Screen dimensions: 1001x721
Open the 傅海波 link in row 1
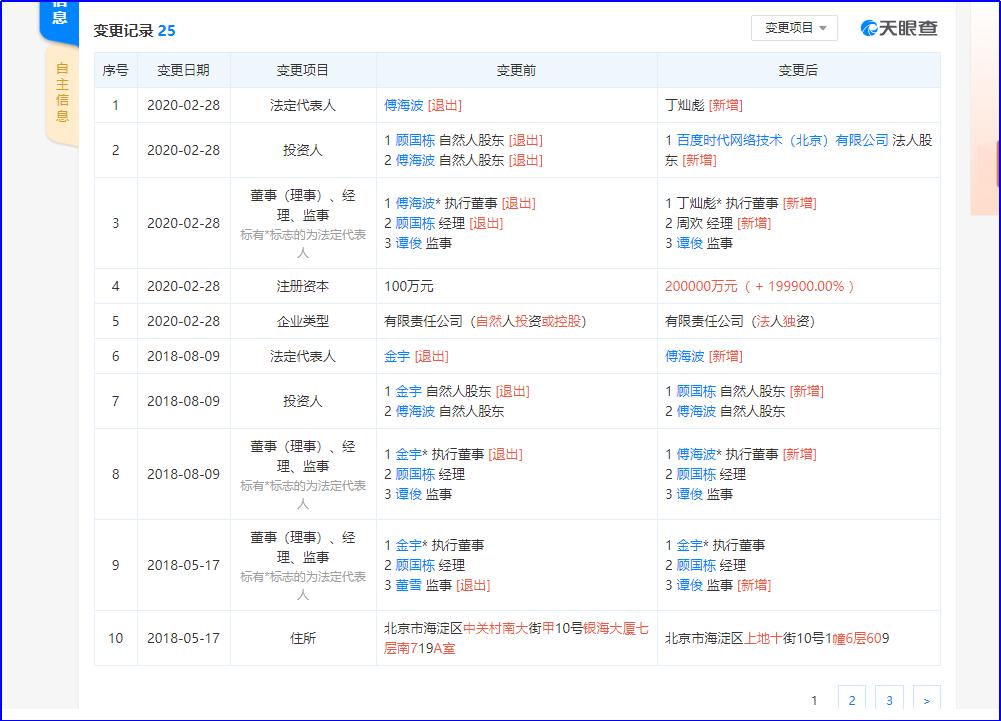[x=405, y=104]
